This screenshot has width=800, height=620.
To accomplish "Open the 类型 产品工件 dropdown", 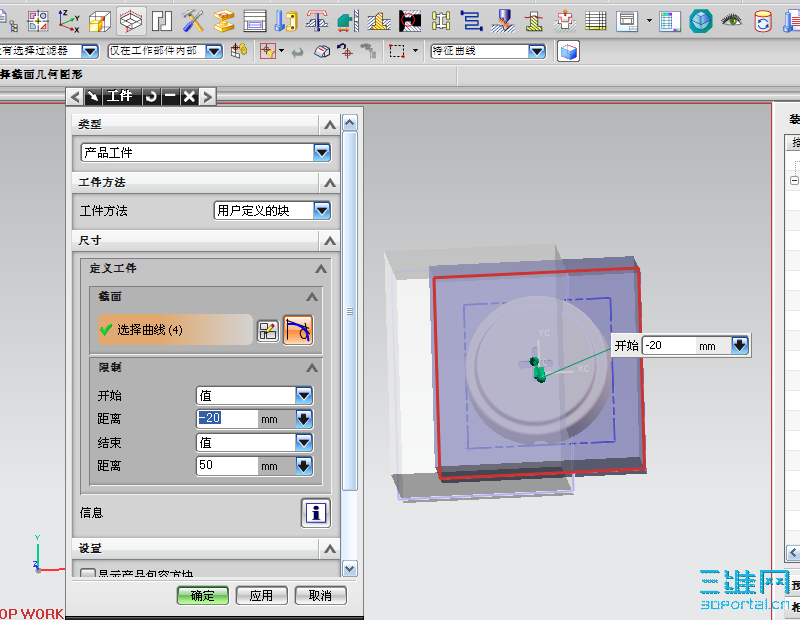I will click(x=322, y=152).
